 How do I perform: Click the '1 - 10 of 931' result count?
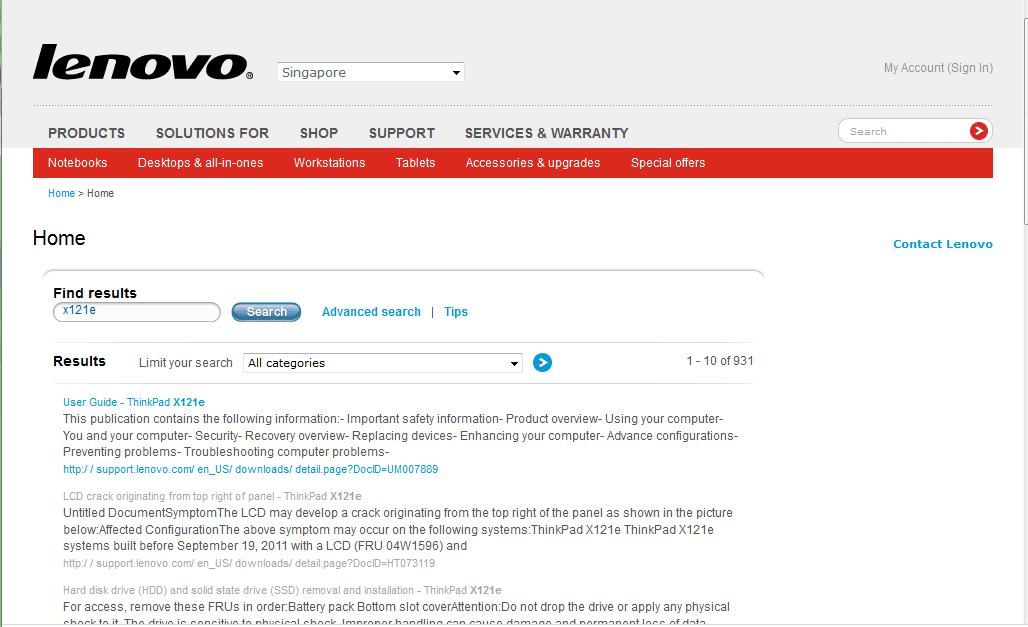(x=720, y=361)
